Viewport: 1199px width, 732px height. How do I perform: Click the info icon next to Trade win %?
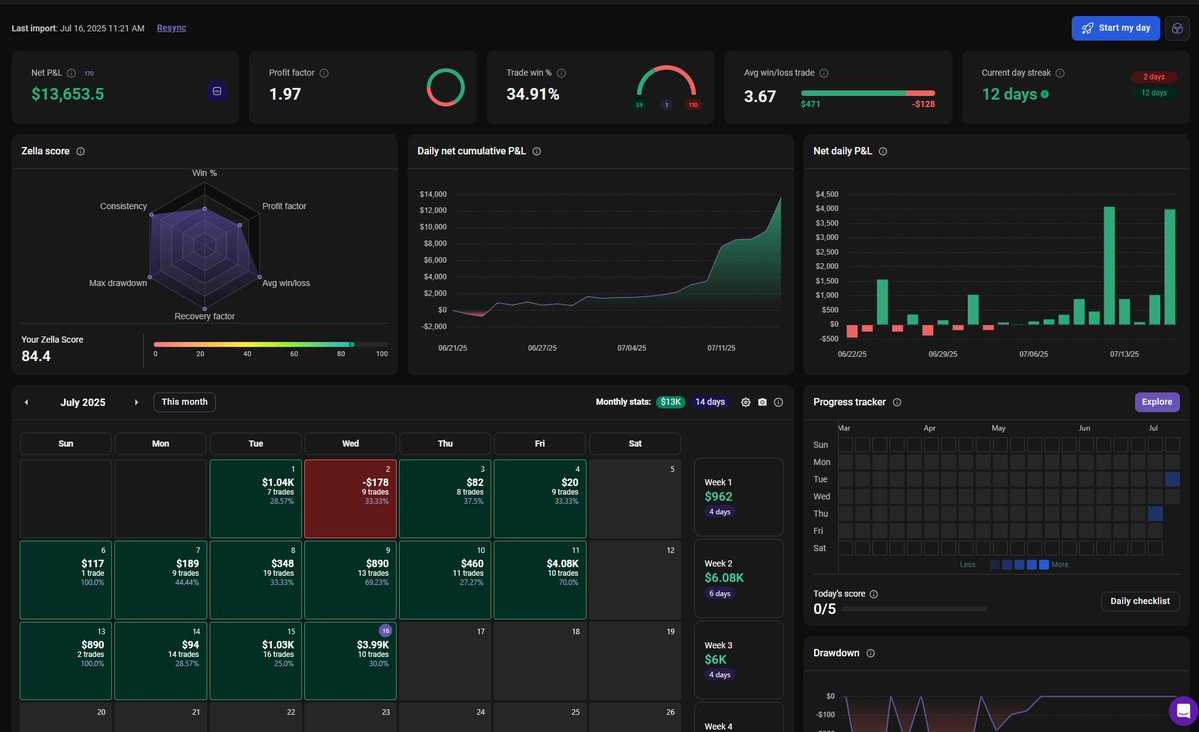561,73
